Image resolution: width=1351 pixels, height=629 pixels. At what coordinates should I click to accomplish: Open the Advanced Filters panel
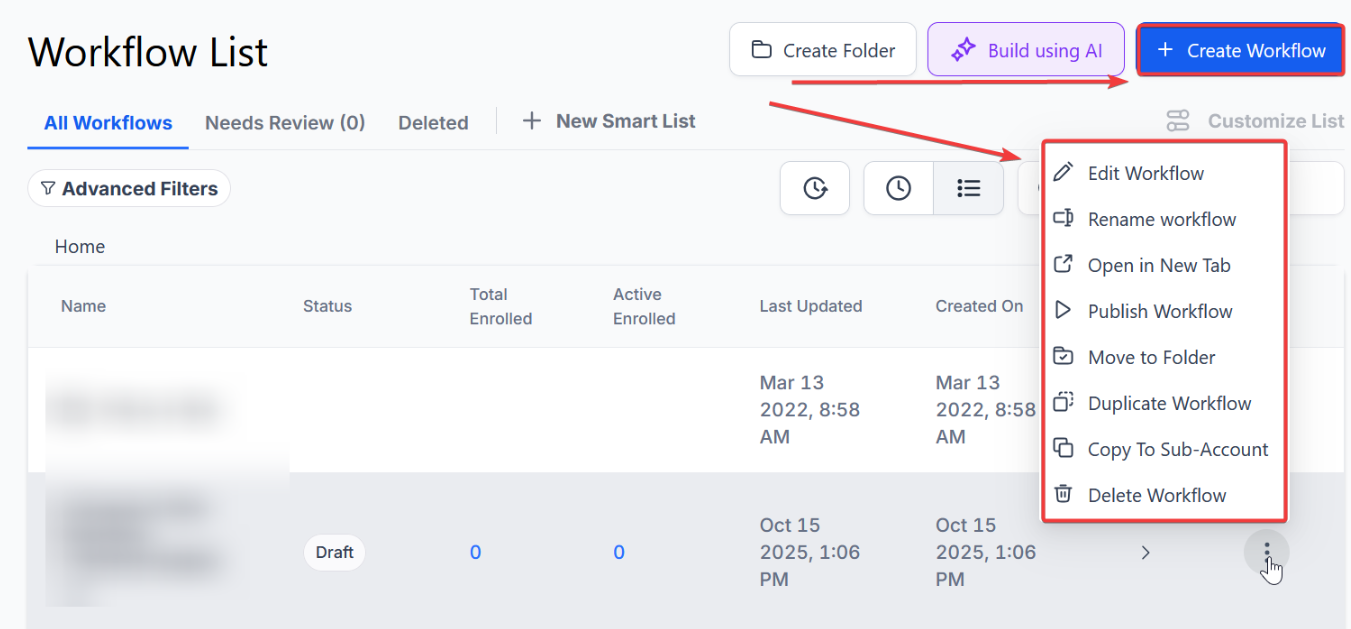(129, 189)
